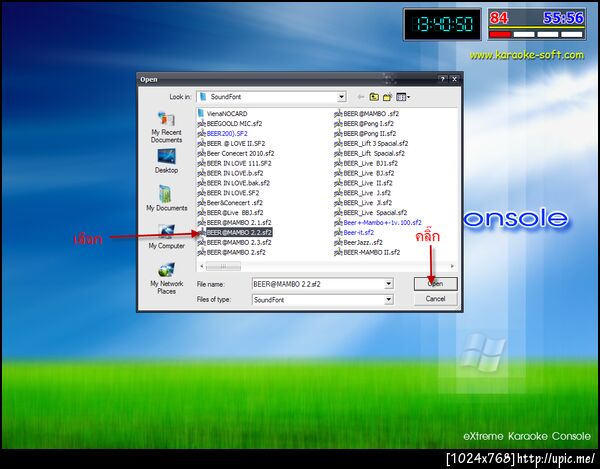Image resolution: width=600 pixels, height=469 pixels.
Task: Click the horizontal scrollbar thumb
Action: [x=223, y=266]
